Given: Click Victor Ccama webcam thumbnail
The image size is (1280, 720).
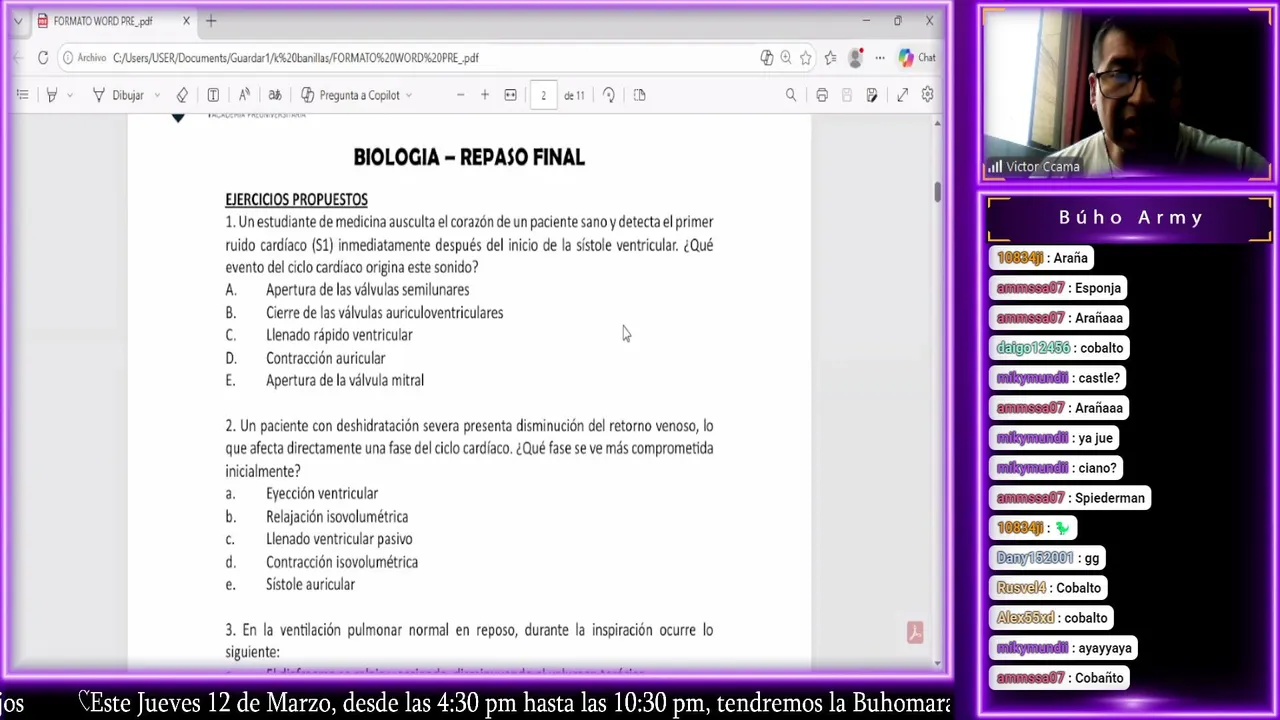Looking at the screenshot, I should (x=1126, y=95).
